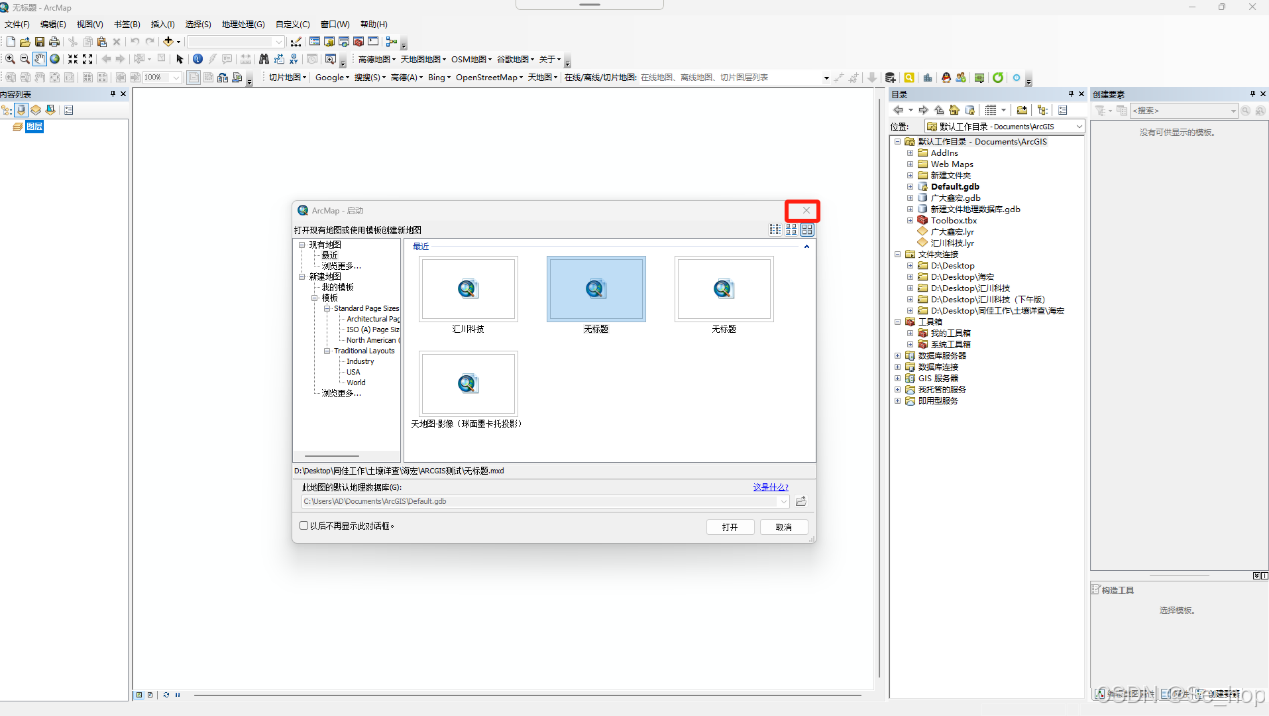Open the OpenStreetMap dropdown button
Viewport: 1269px width, 716px height.
point(490,77)
